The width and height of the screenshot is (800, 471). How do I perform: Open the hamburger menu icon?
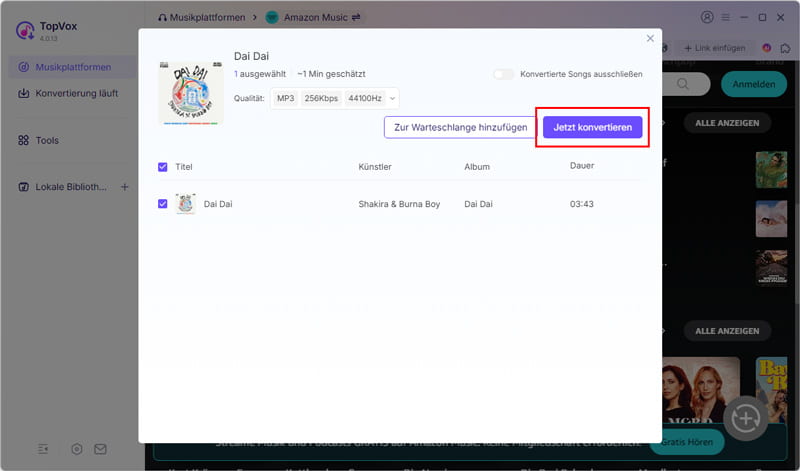[x=726, y=17]
